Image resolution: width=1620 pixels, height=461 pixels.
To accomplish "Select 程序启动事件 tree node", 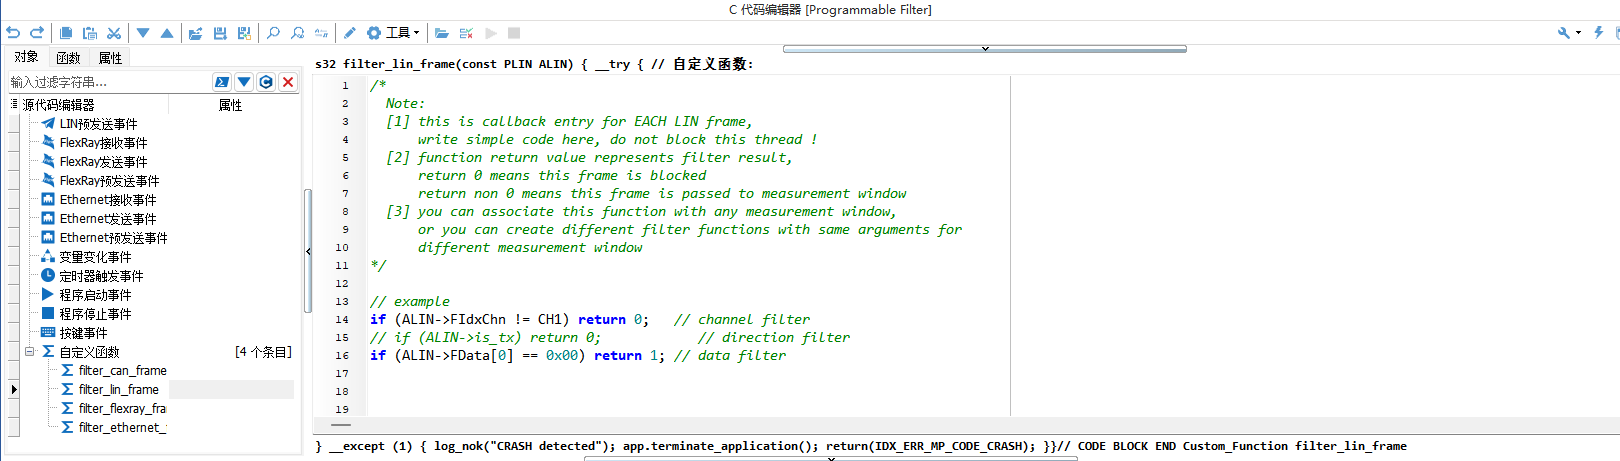I will point(95,295).
